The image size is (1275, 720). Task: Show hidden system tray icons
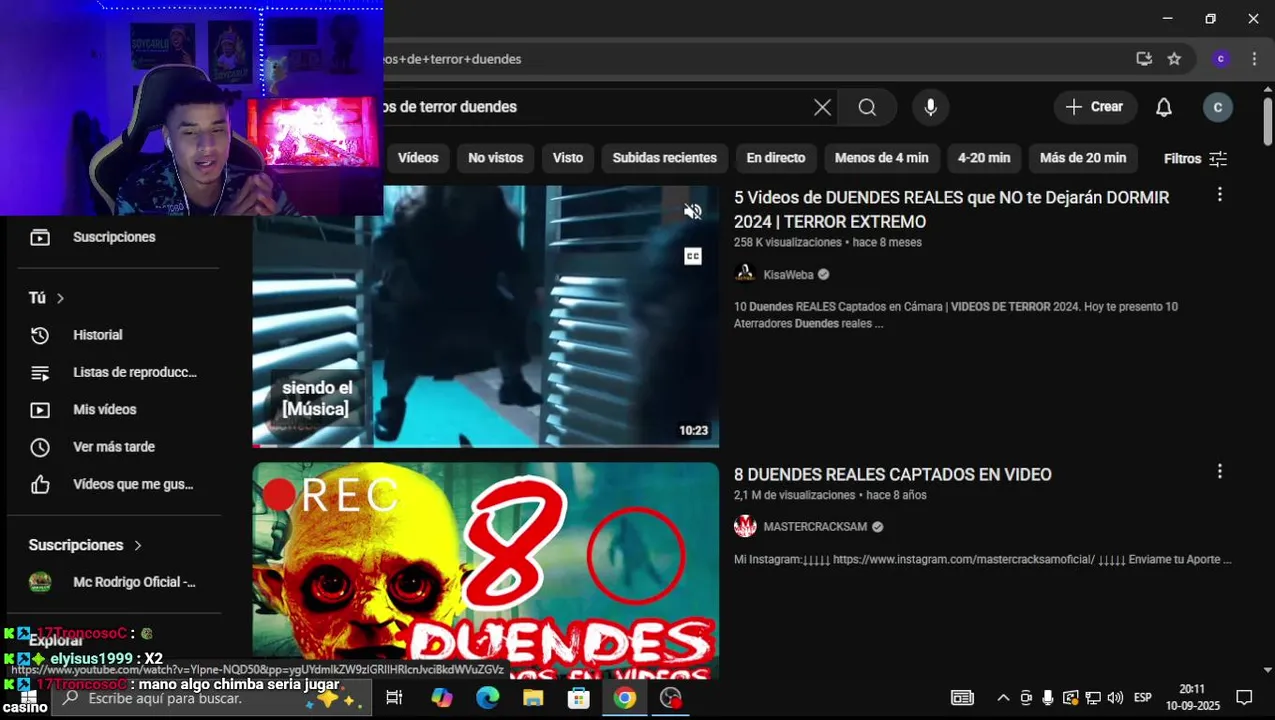[x=1003, y=698]
